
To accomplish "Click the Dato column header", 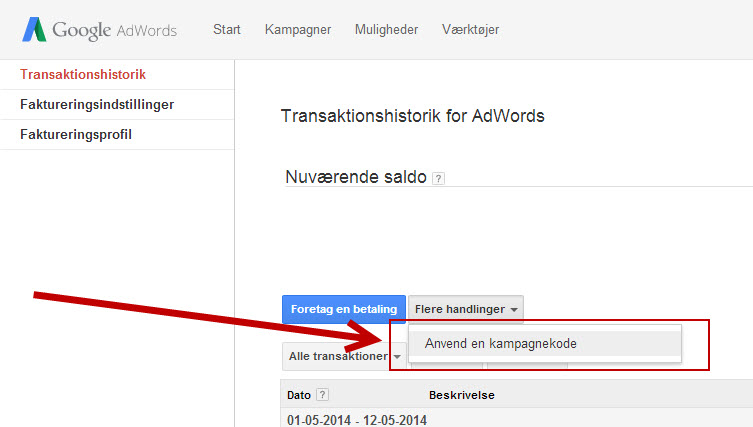I will point(299,395).
